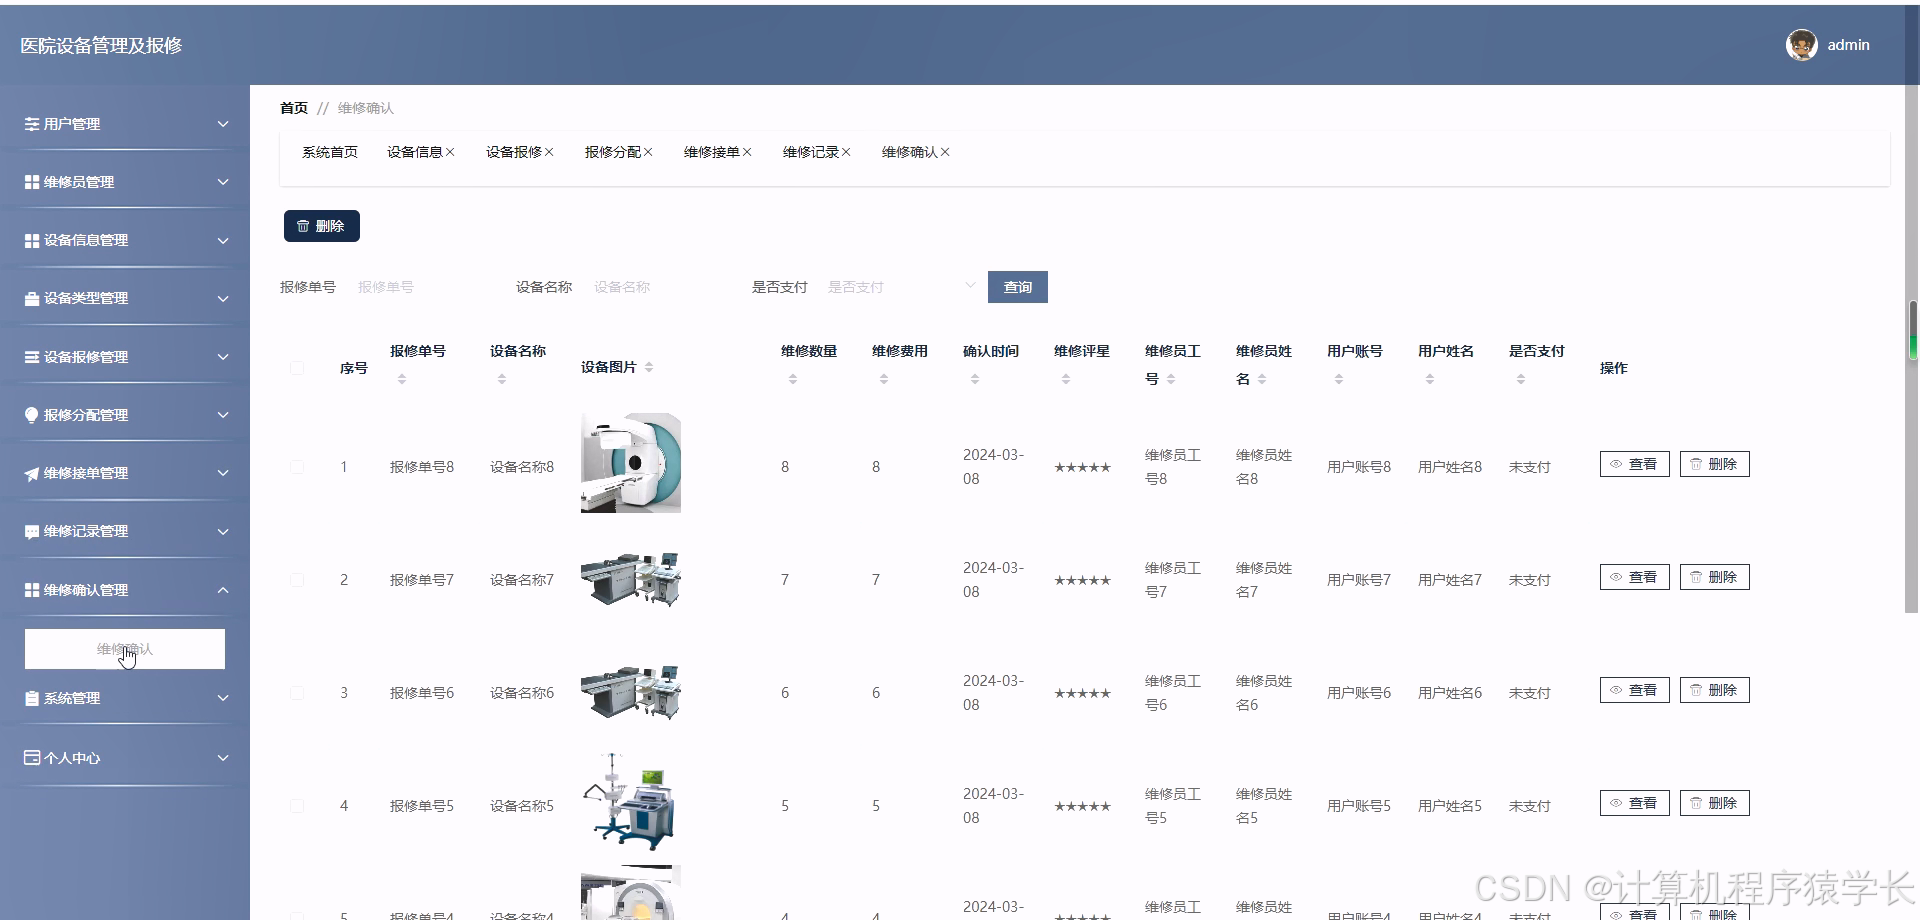Check the checkbox for 报修单号6 row
The image size is (1920, 920).
coord(296,692)
